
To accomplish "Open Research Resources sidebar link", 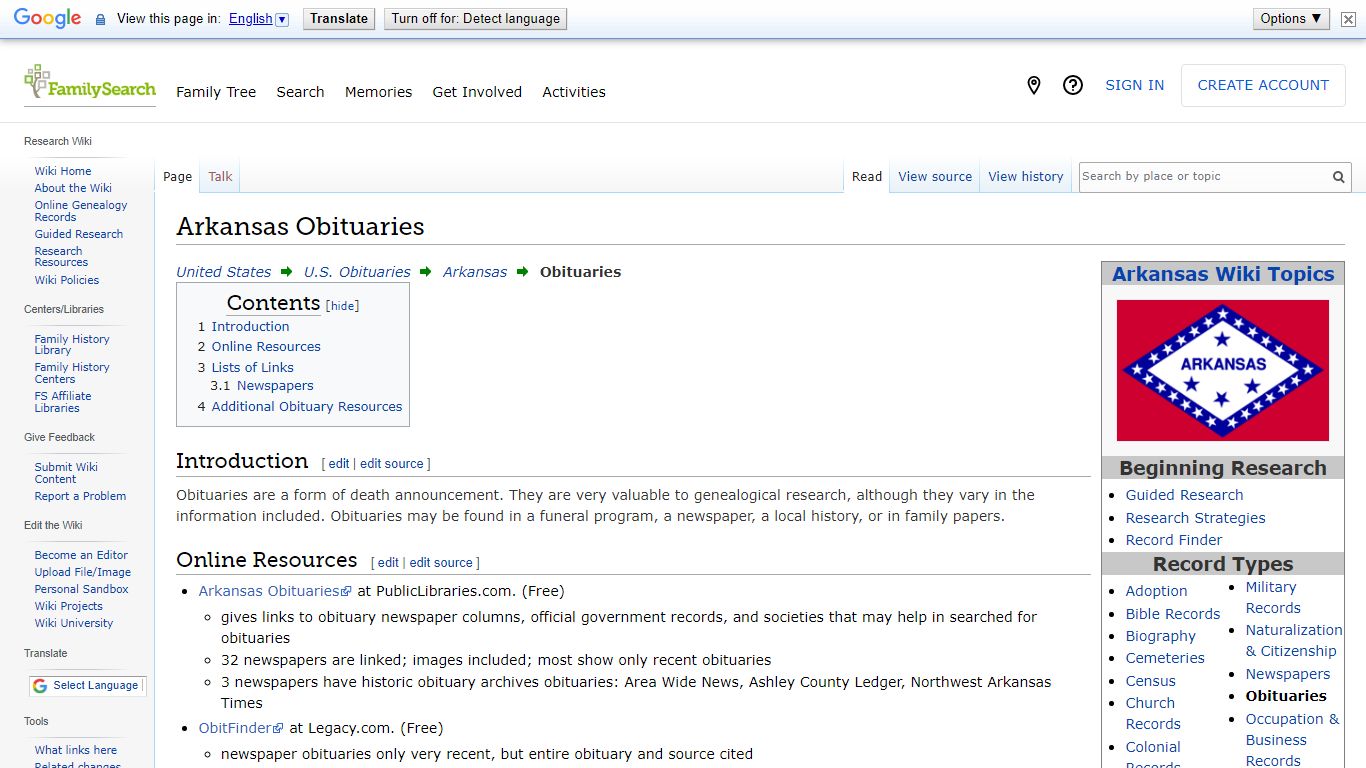I will pos(61,257).
